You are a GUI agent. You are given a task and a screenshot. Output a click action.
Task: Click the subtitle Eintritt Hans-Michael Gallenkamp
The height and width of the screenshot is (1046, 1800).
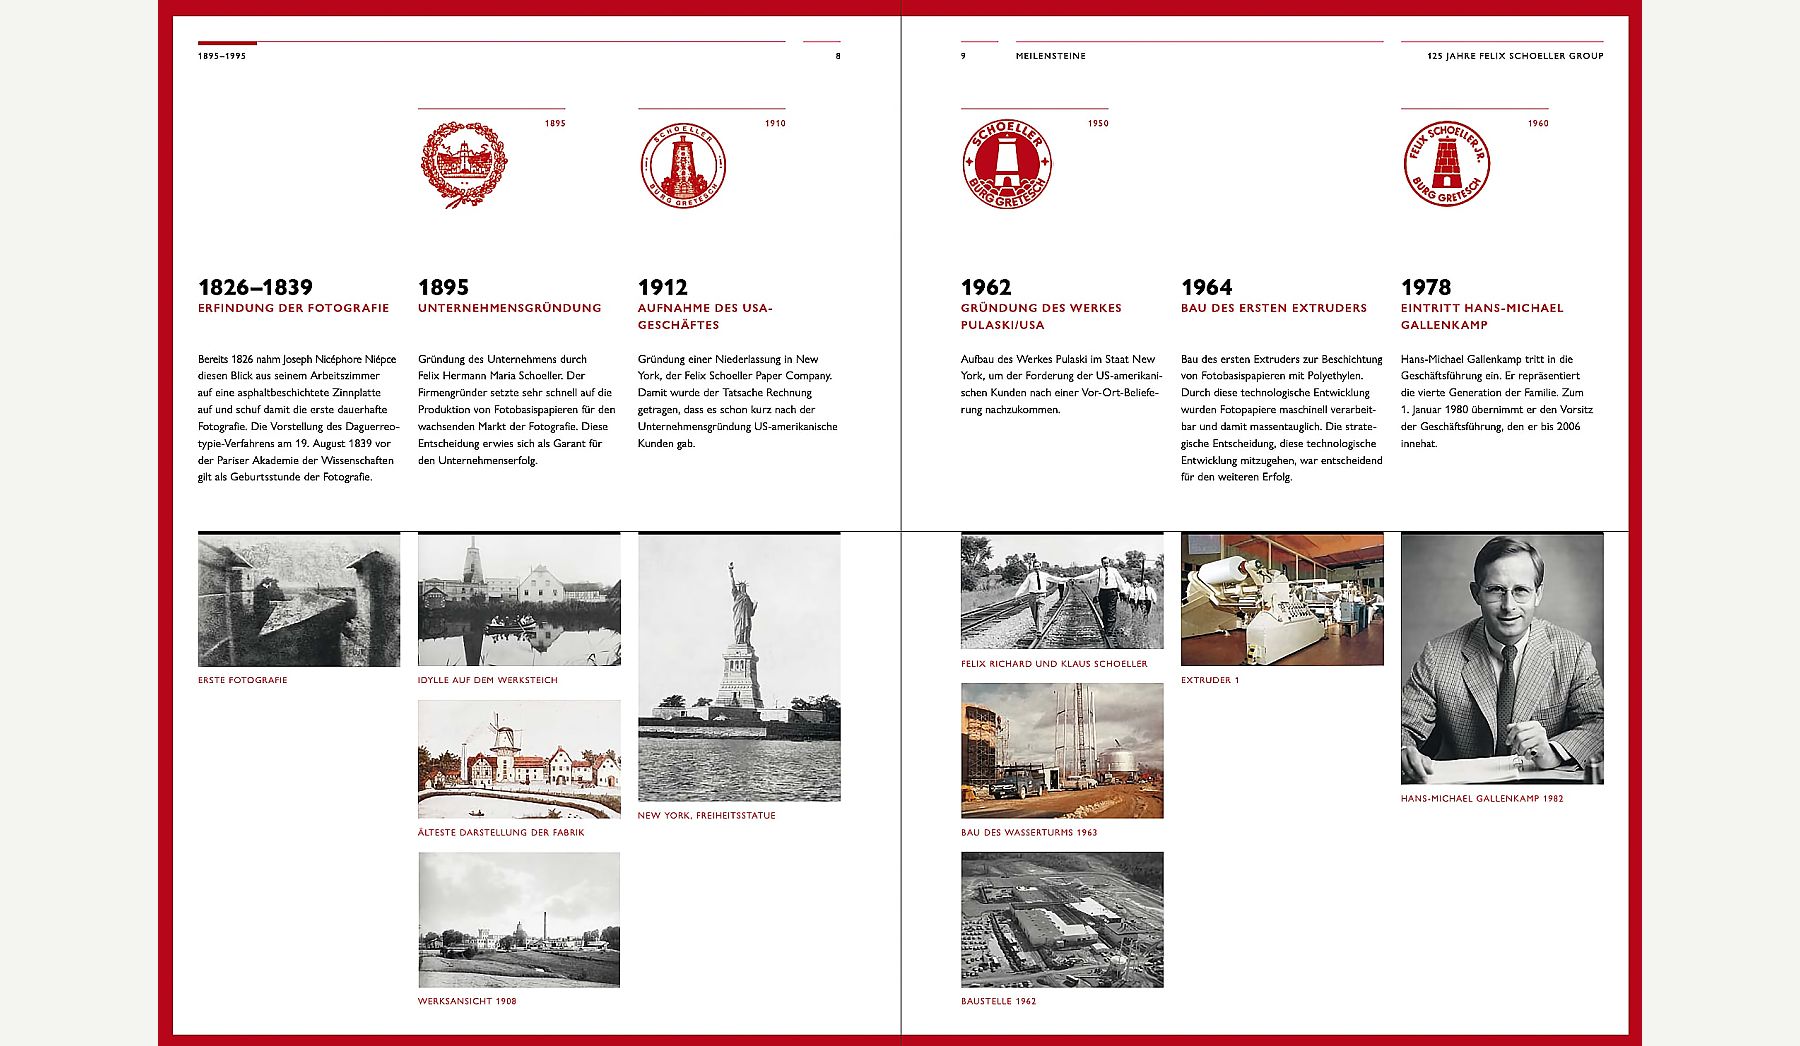pos(1482,316)
